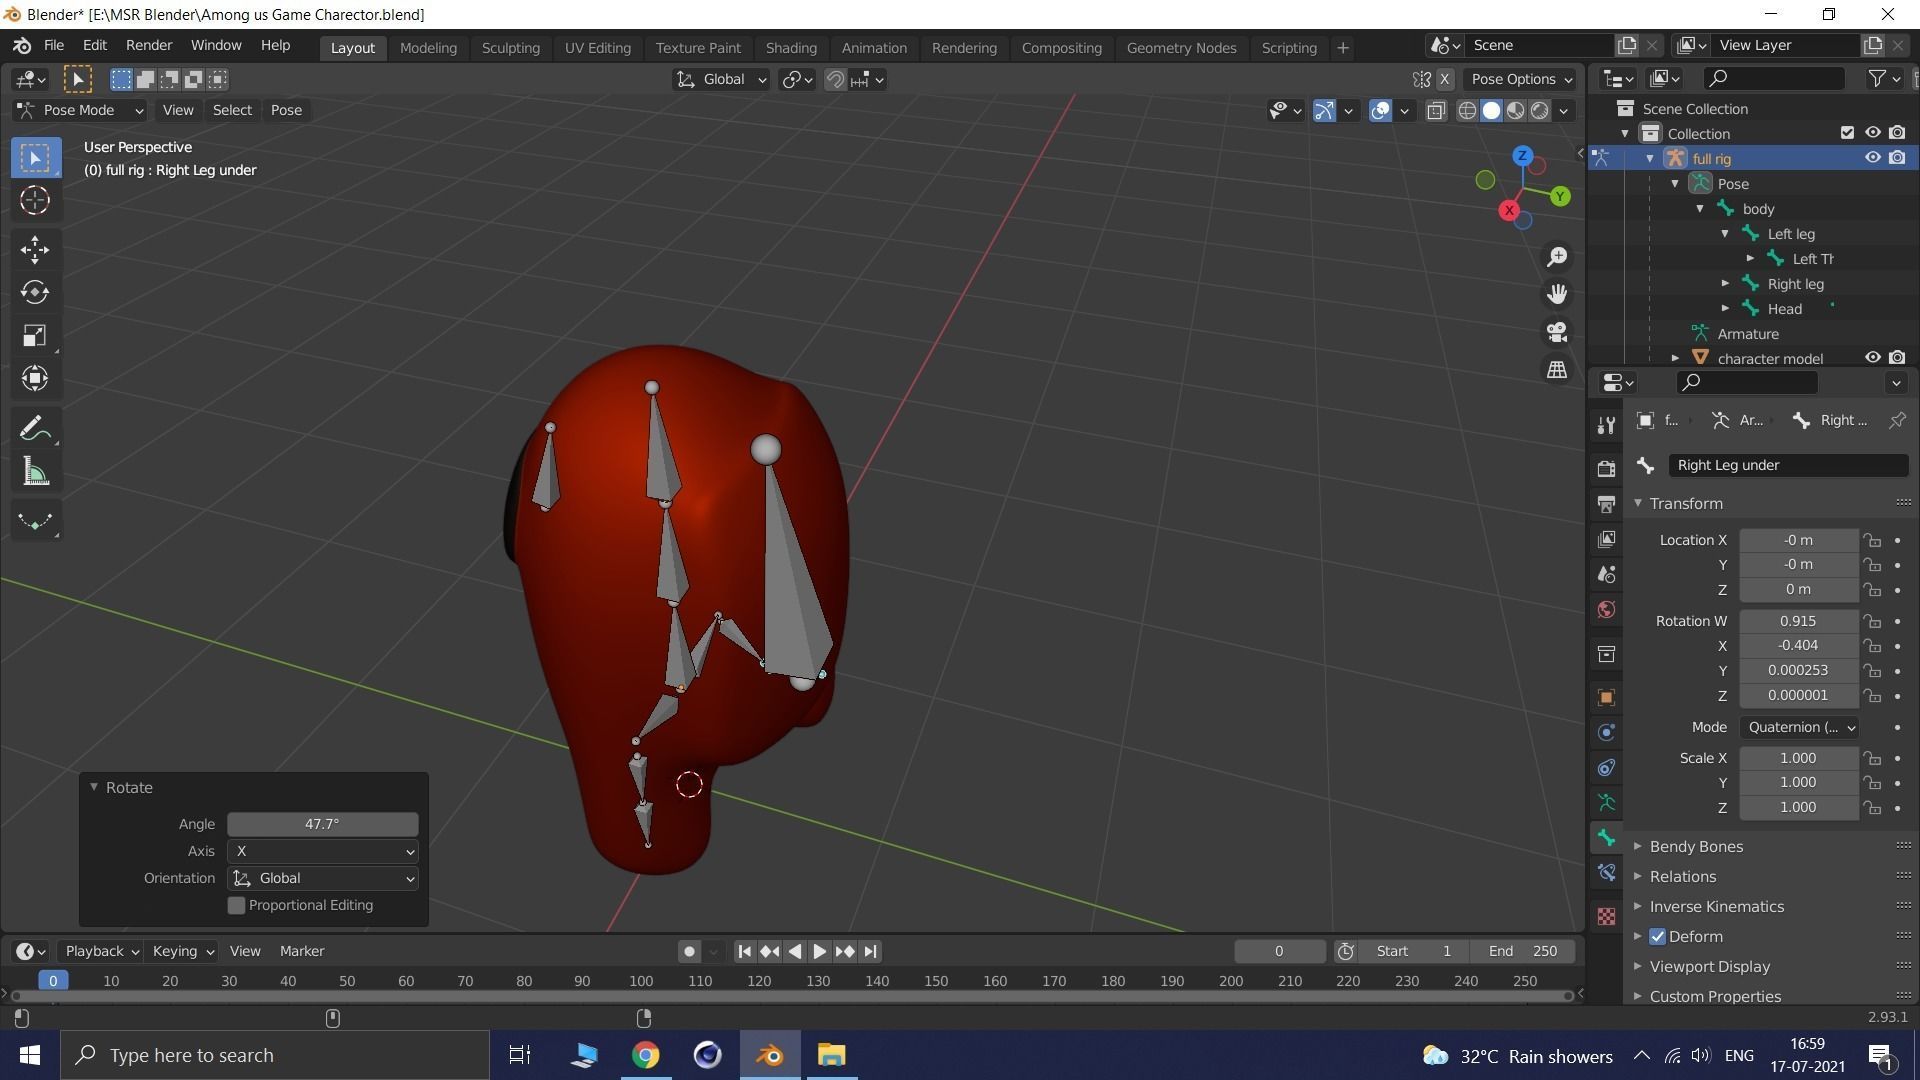Open Object Data armature properties tab
1920x1080 pixels.
pyautogui.click(x=1606, y=803)
